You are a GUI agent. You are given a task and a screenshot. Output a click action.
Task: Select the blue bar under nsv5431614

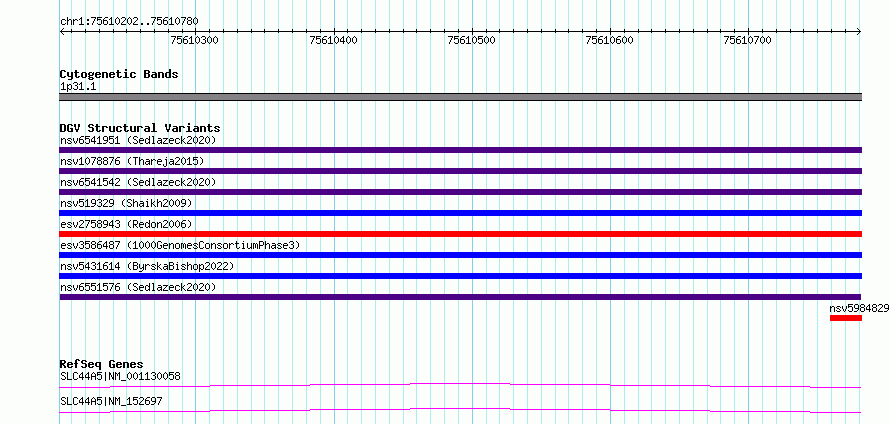tap(460, 276)
